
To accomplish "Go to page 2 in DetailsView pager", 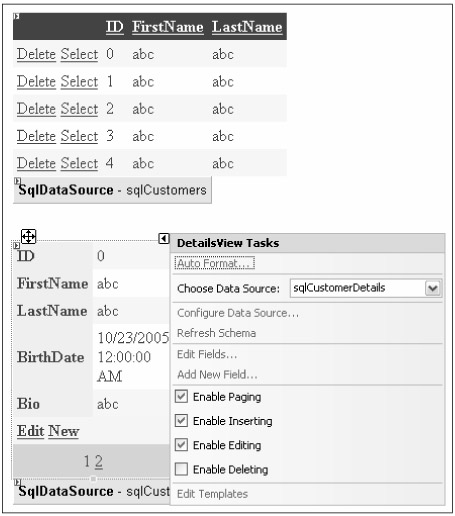I will coord(99,462).
